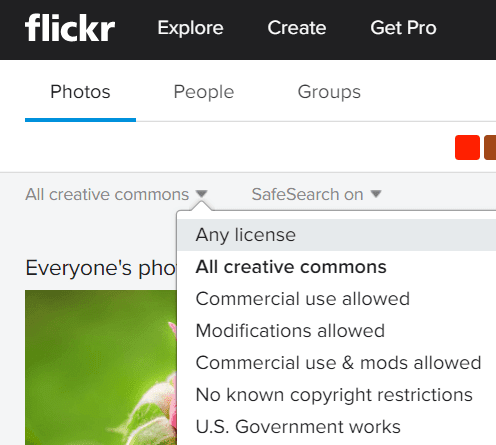Pick Commercial use & mods allowed
496x445 pixels.
click(336, 363)
